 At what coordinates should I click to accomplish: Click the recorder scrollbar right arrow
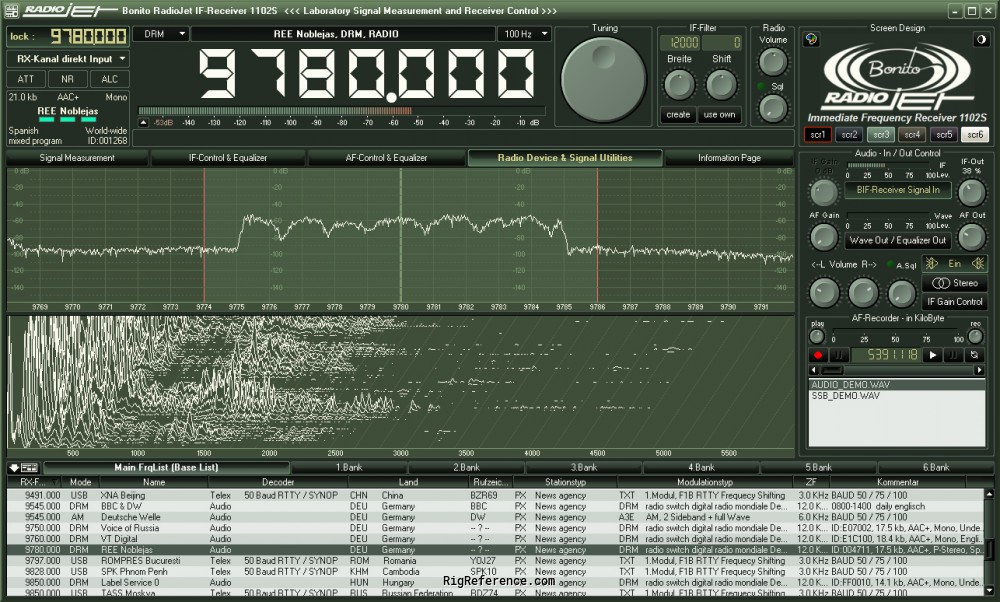[979, 370]
